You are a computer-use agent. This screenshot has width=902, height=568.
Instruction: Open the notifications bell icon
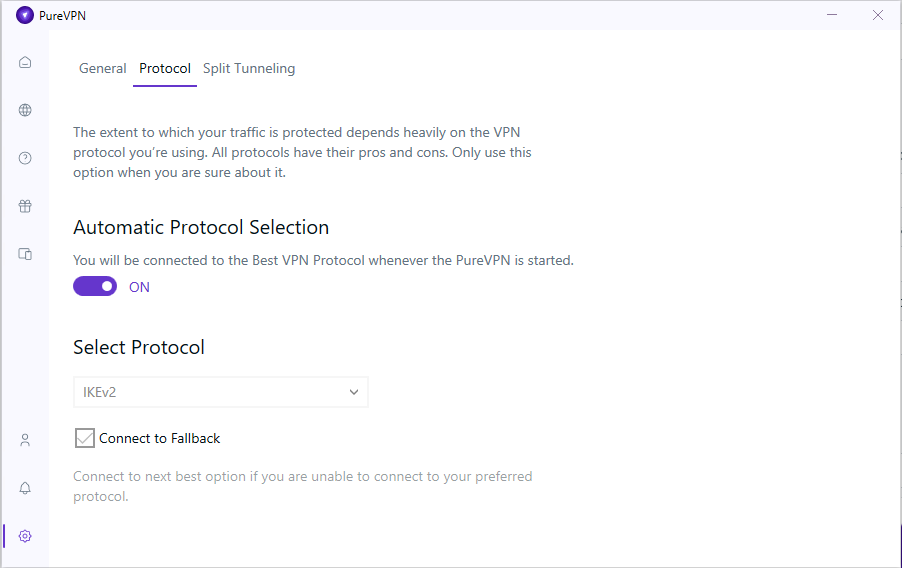tap(25, 488)
